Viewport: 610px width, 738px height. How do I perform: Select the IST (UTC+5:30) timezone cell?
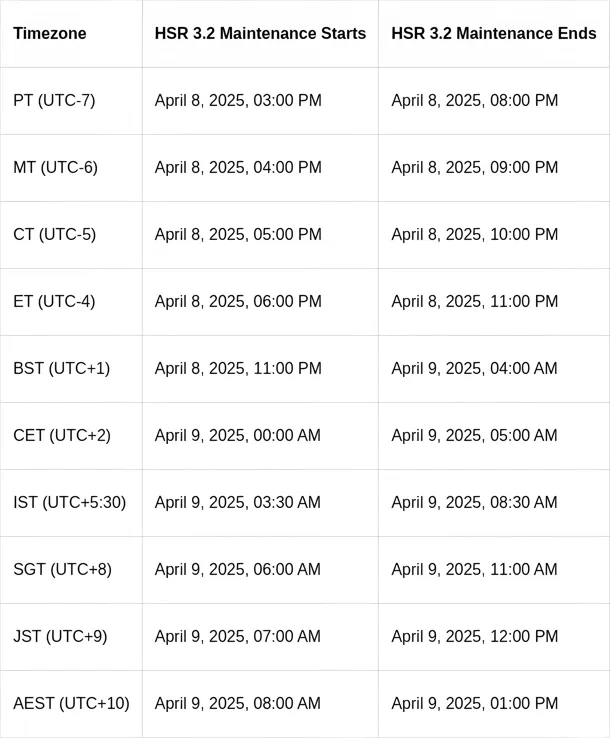pyautogui.click(x=69, y=503)
